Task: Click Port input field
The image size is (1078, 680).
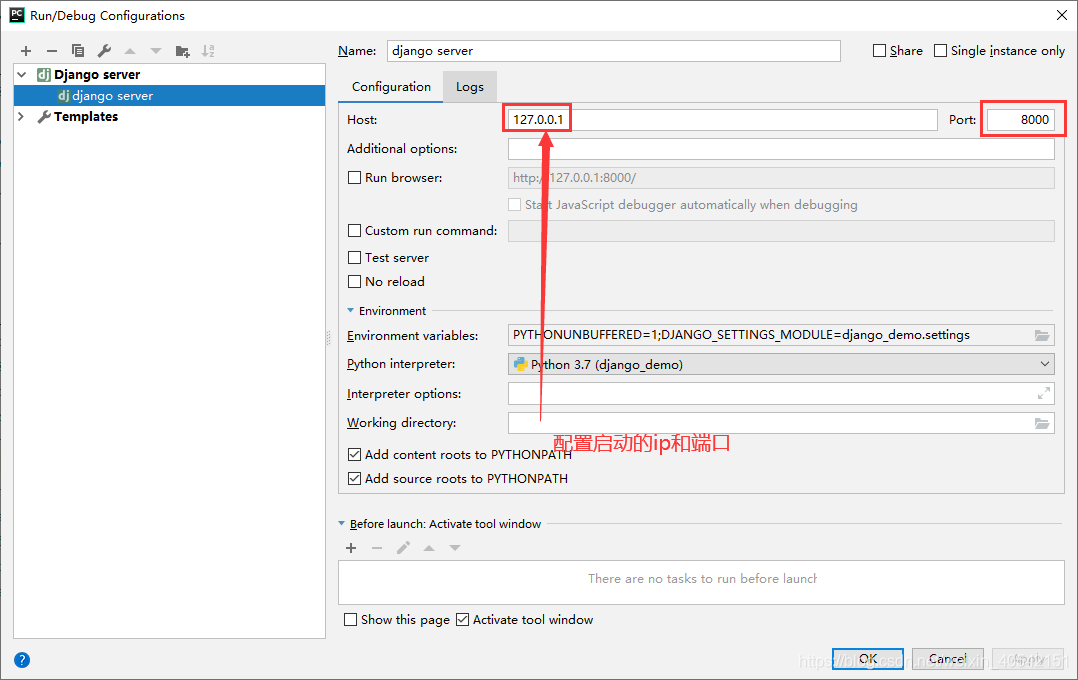Action: click(x=1021, y=120)
